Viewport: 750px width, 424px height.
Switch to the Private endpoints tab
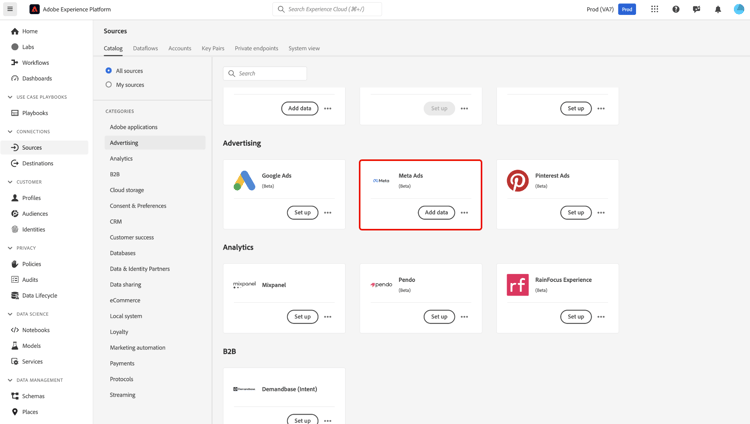pyautogui.click(x=256, y=48)
